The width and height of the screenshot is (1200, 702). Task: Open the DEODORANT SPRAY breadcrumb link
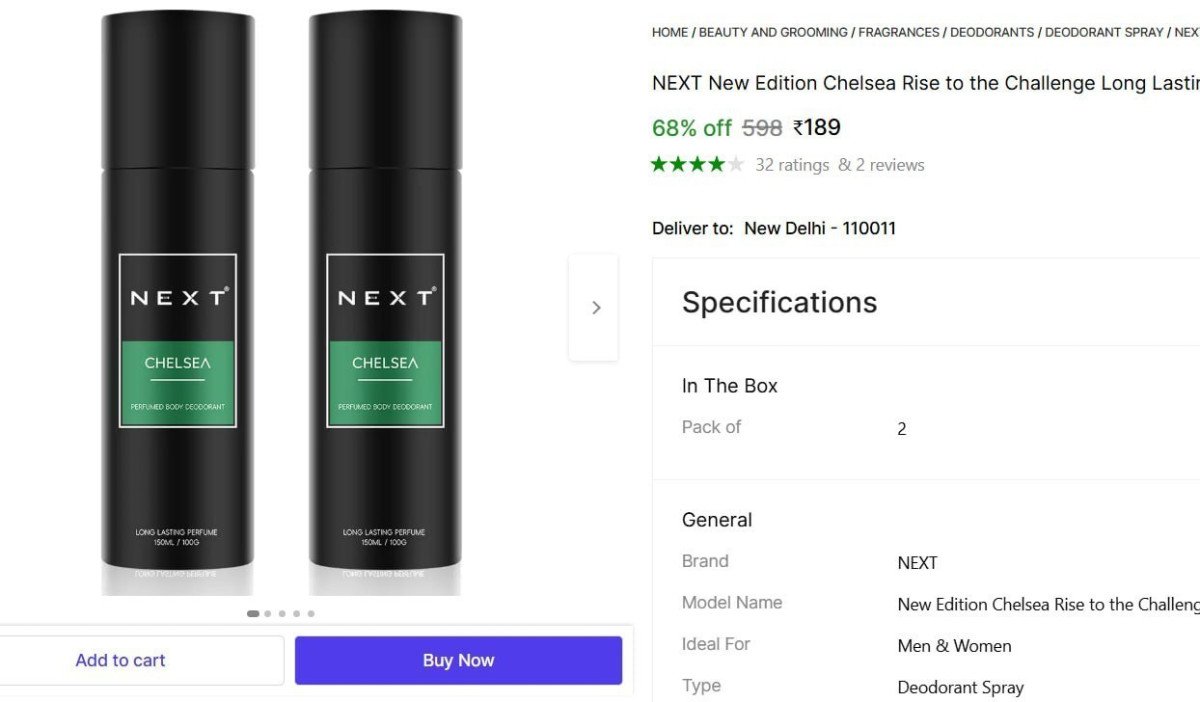coord(1104,33)
